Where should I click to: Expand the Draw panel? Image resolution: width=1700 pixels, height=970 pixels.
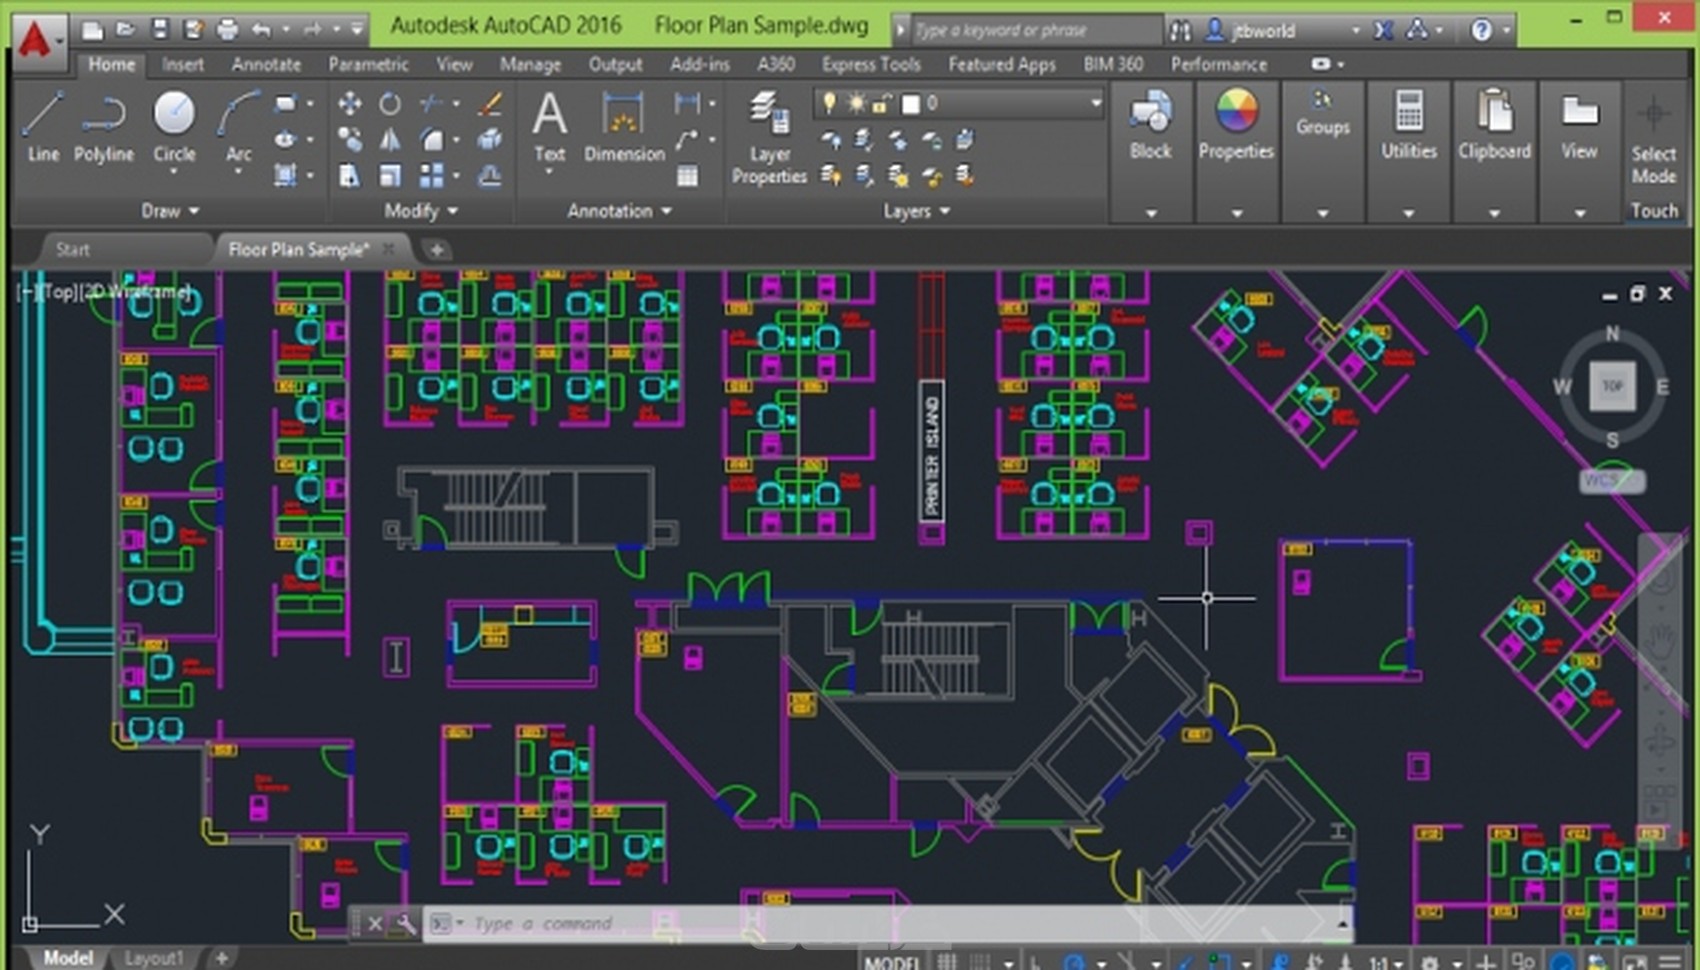pos(170,211)
